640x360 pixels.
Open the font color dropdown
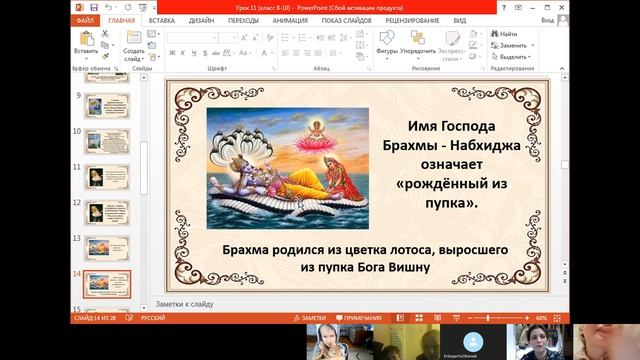(x=272, y=53)
